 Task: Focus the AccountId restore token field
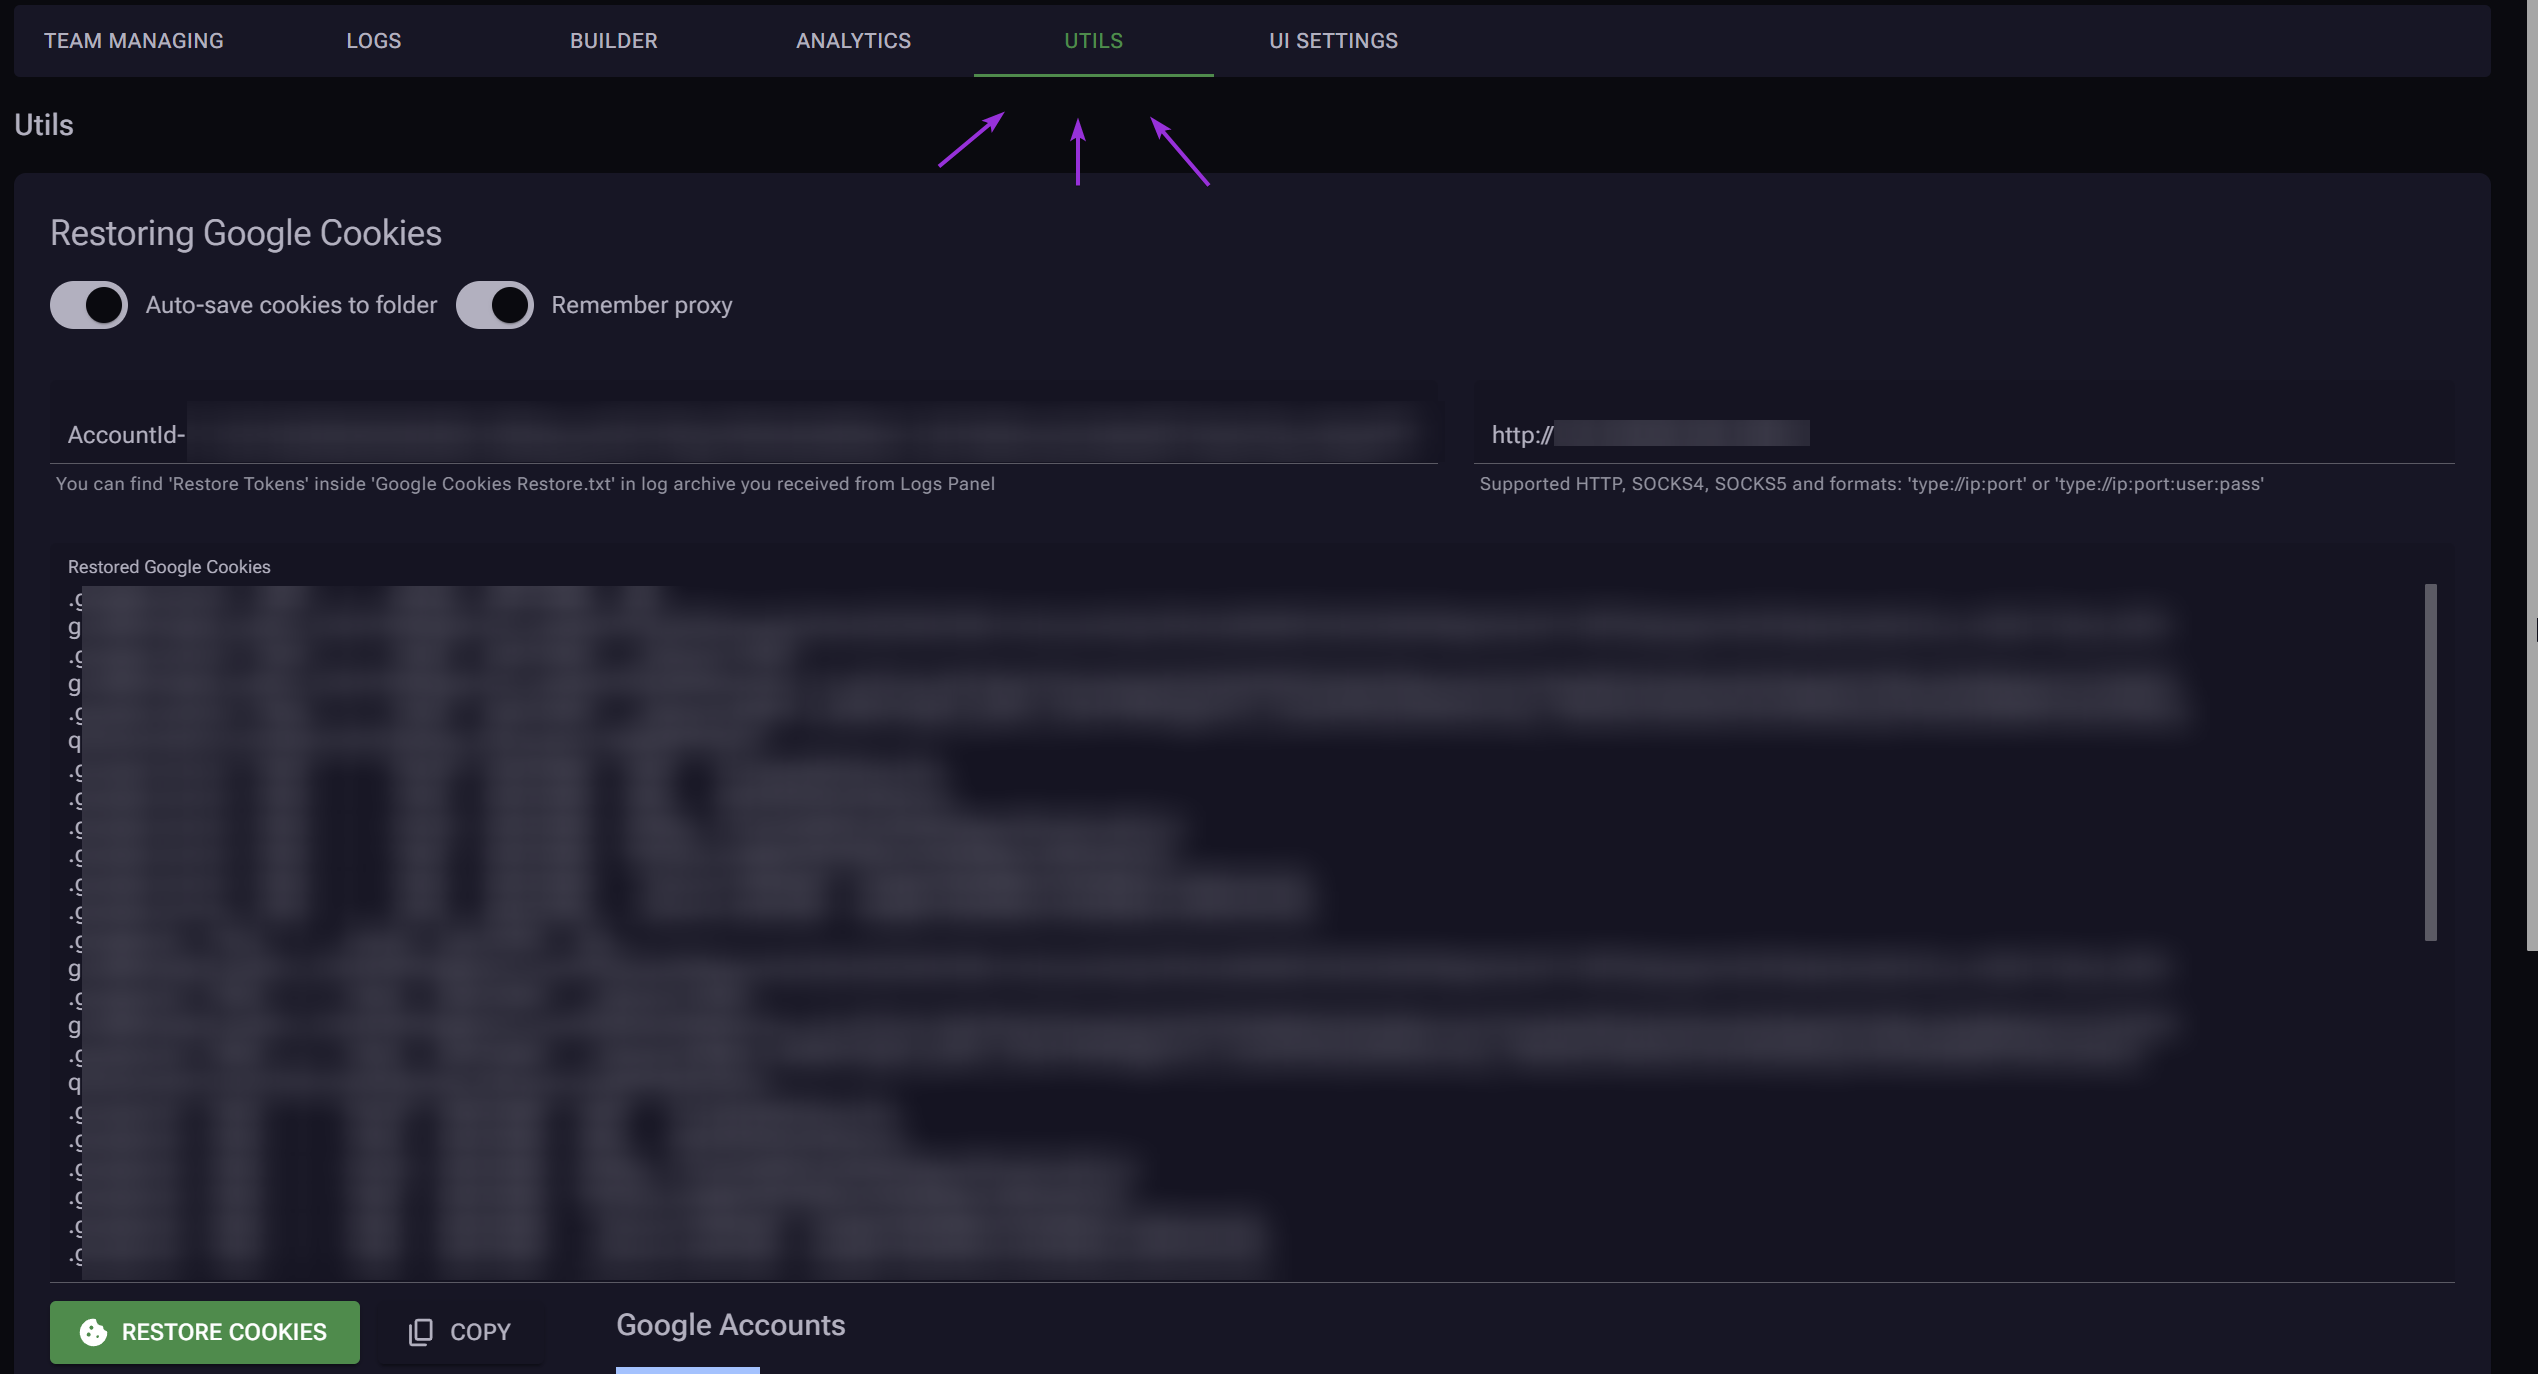pyautogui.click(x=743, y=434)
